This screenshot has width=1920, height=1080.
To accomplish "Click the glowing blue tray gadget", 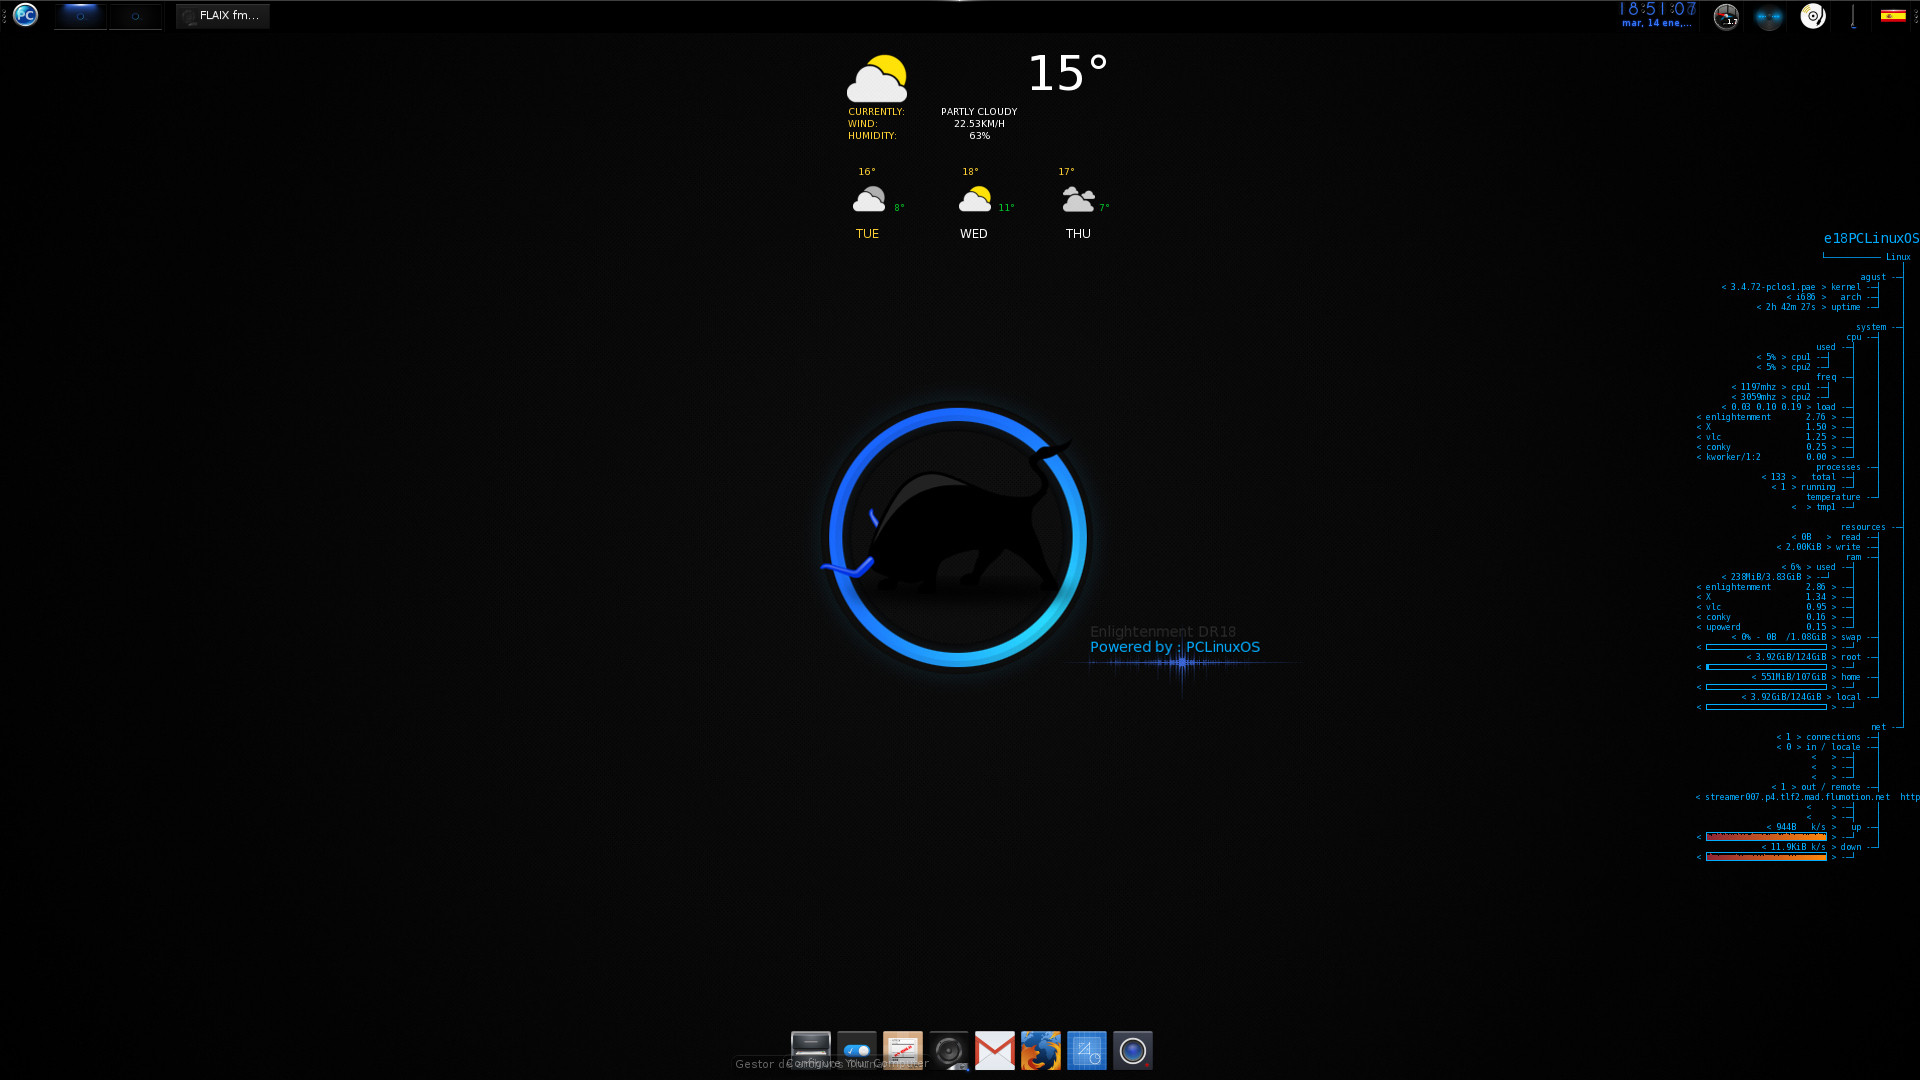I will point(1769,17).
